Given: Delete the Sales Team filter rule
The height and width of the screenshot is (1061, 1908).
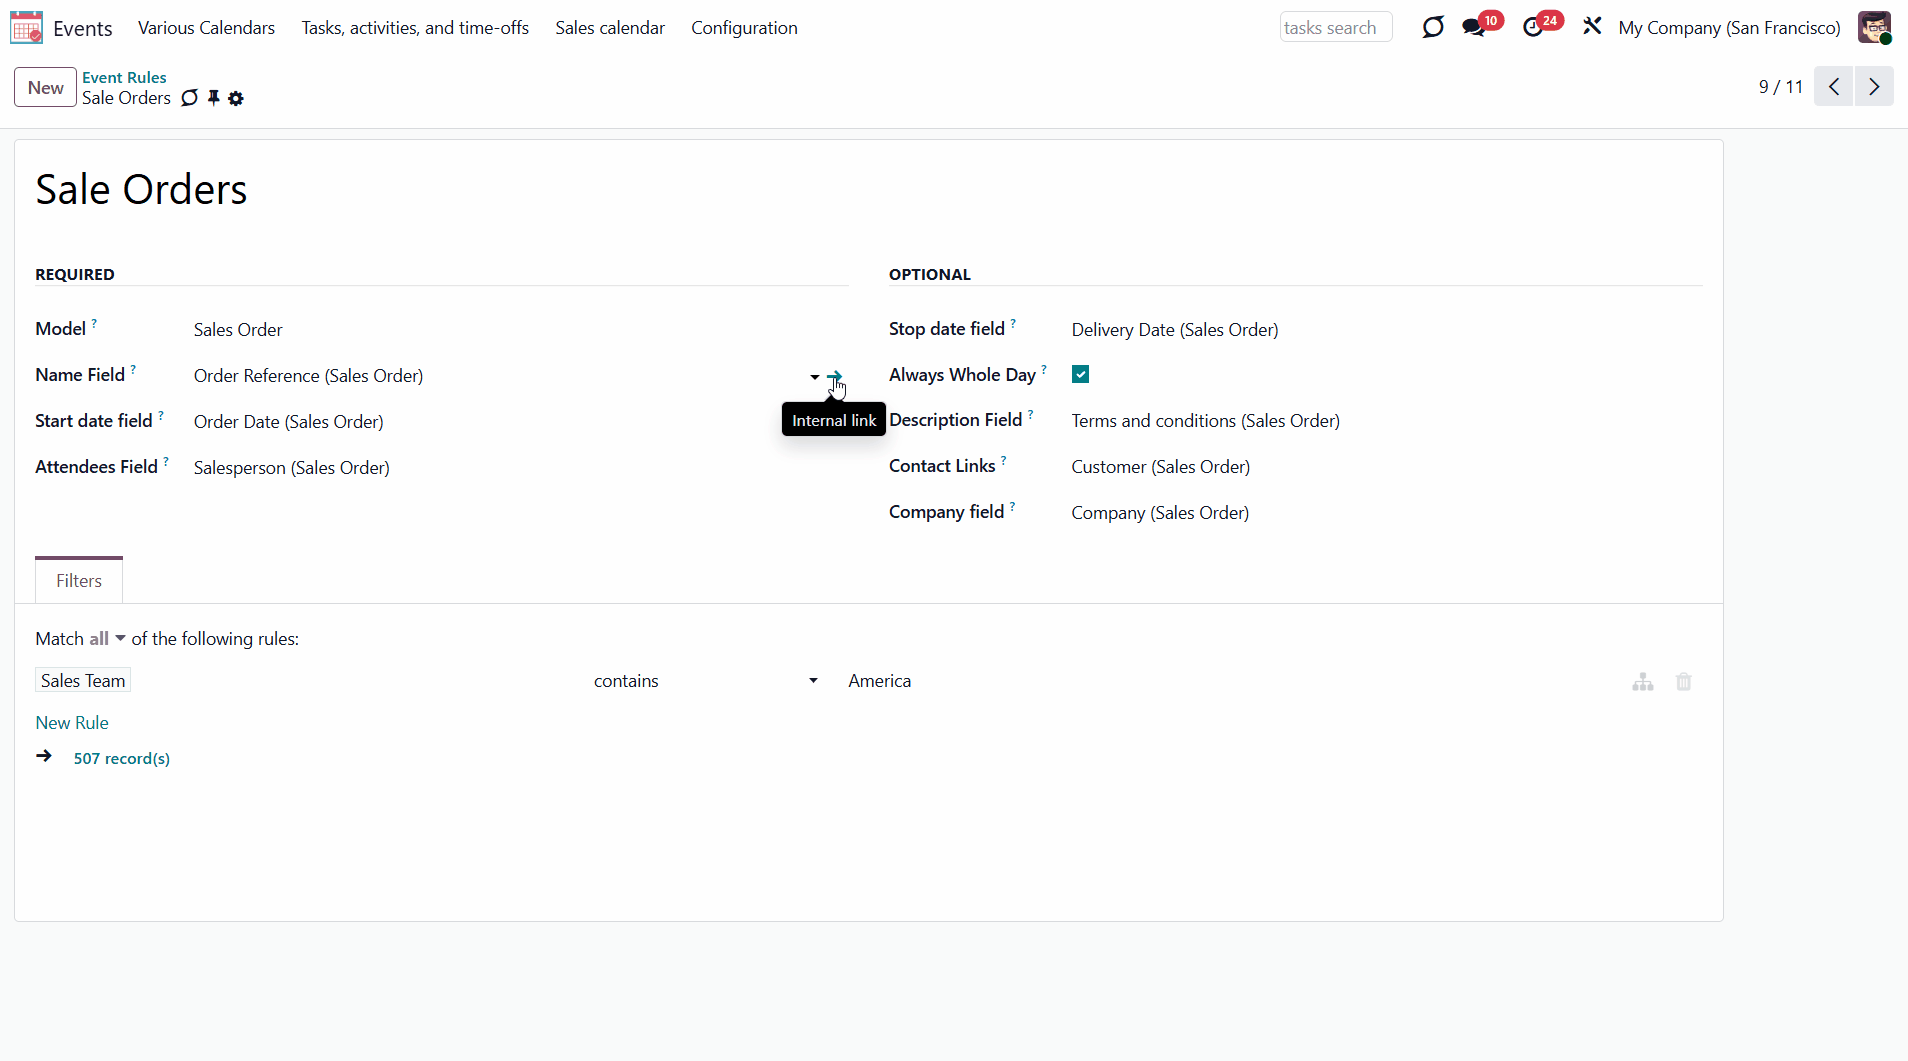Looking at the screenshot, I should click(x=1684, y=682).
